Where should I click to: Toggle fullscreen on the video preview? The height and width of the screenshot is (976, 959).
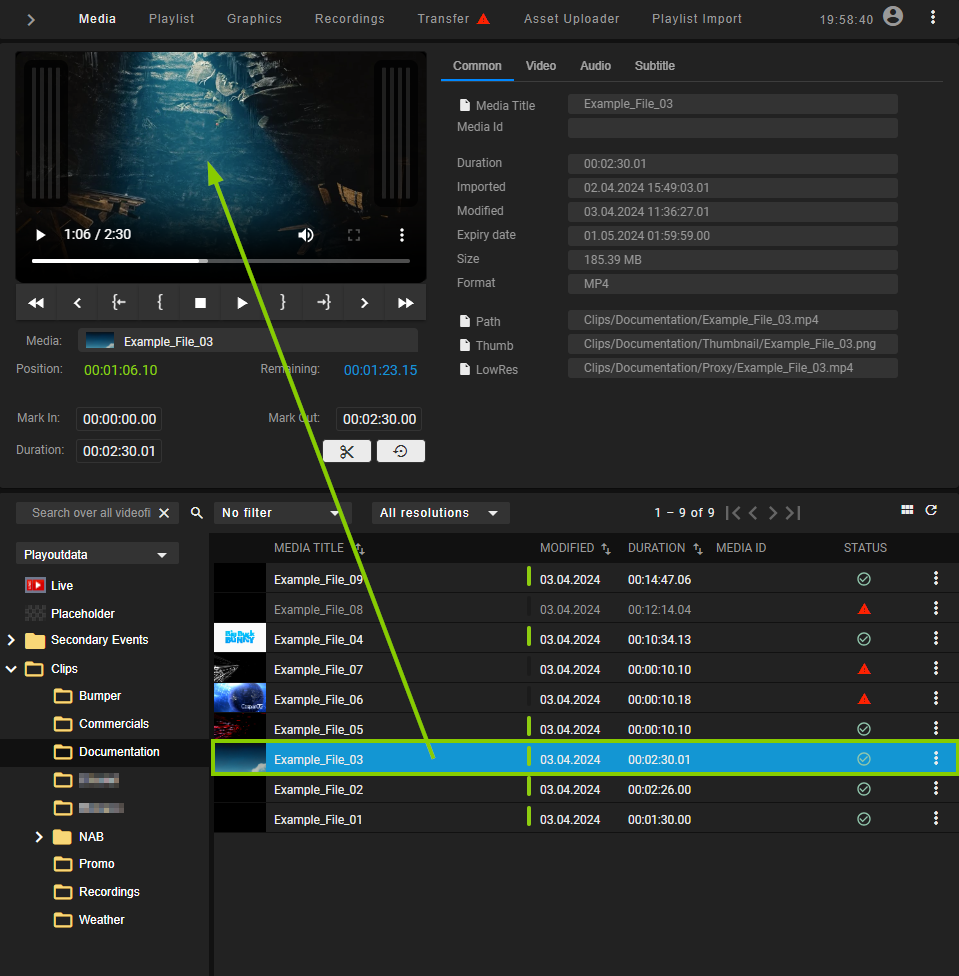(x=354, y=234)
